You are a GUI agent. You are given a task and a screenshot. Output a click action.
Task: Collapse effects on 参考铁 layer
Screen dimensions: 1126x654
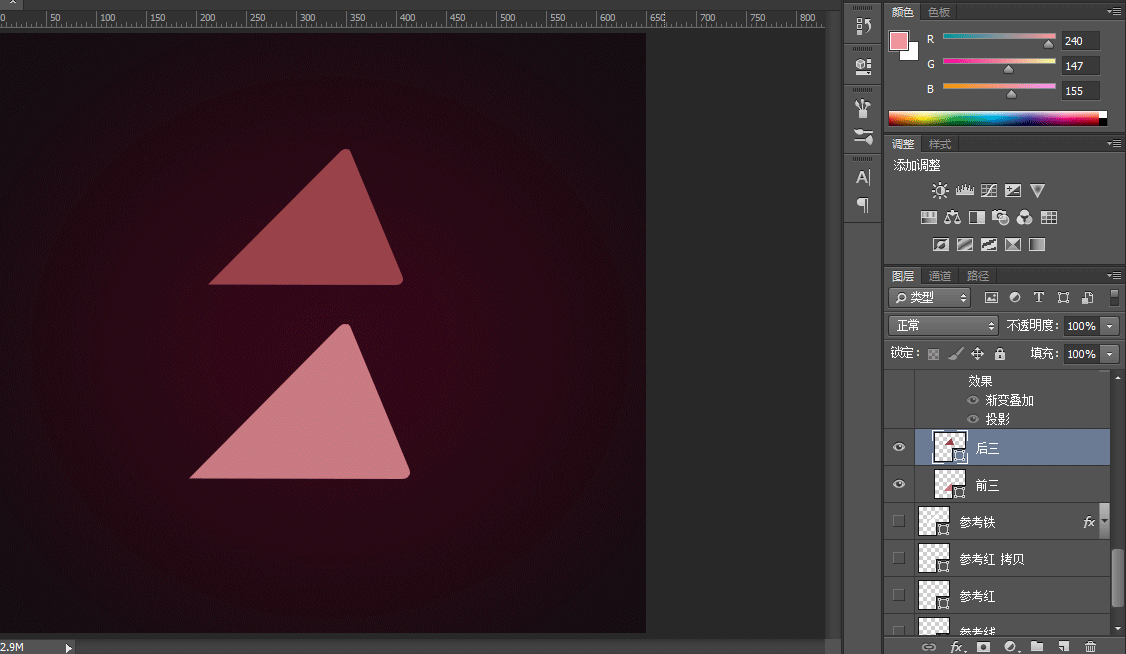coord(1104,521)
